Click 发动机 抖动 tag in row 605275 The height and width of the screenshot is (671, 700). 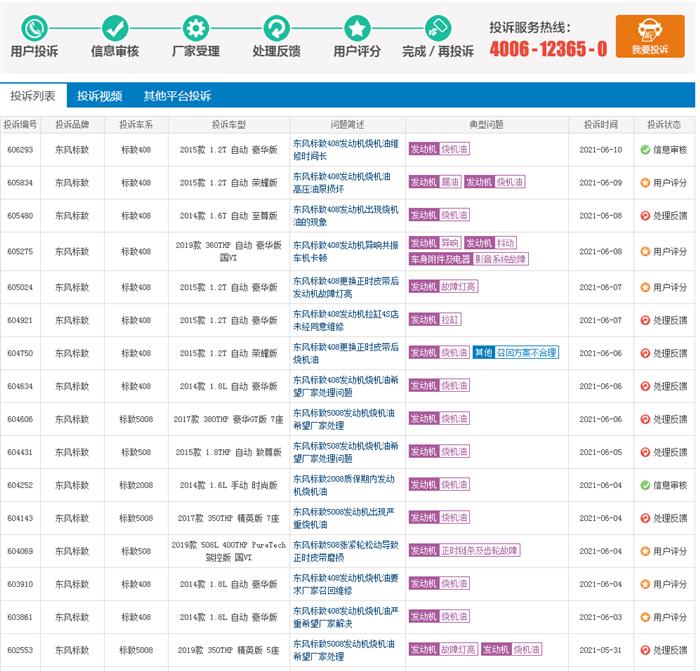pos(491,243)
